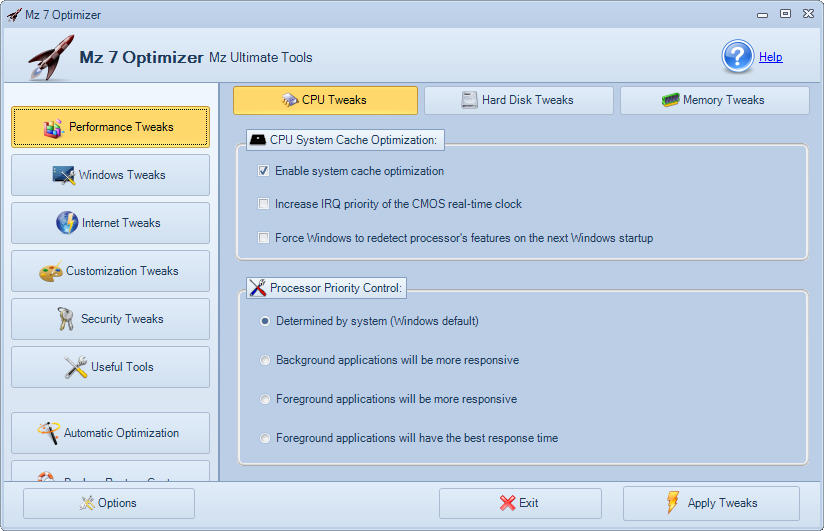Disable system cache optimization checkbox
This screenshot has width=824, height=531.
click(264, 171)
